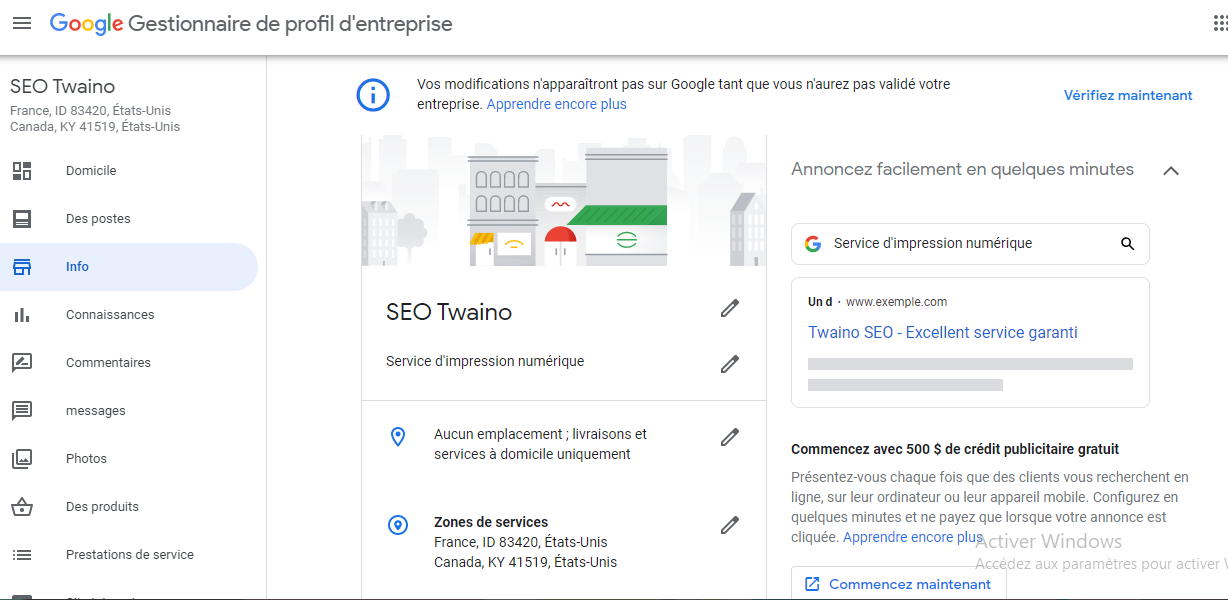Click the Annoncez facilement en quelques minutes heading
Viewport: 1228px width, 600px height.
(x=962, y=169)
